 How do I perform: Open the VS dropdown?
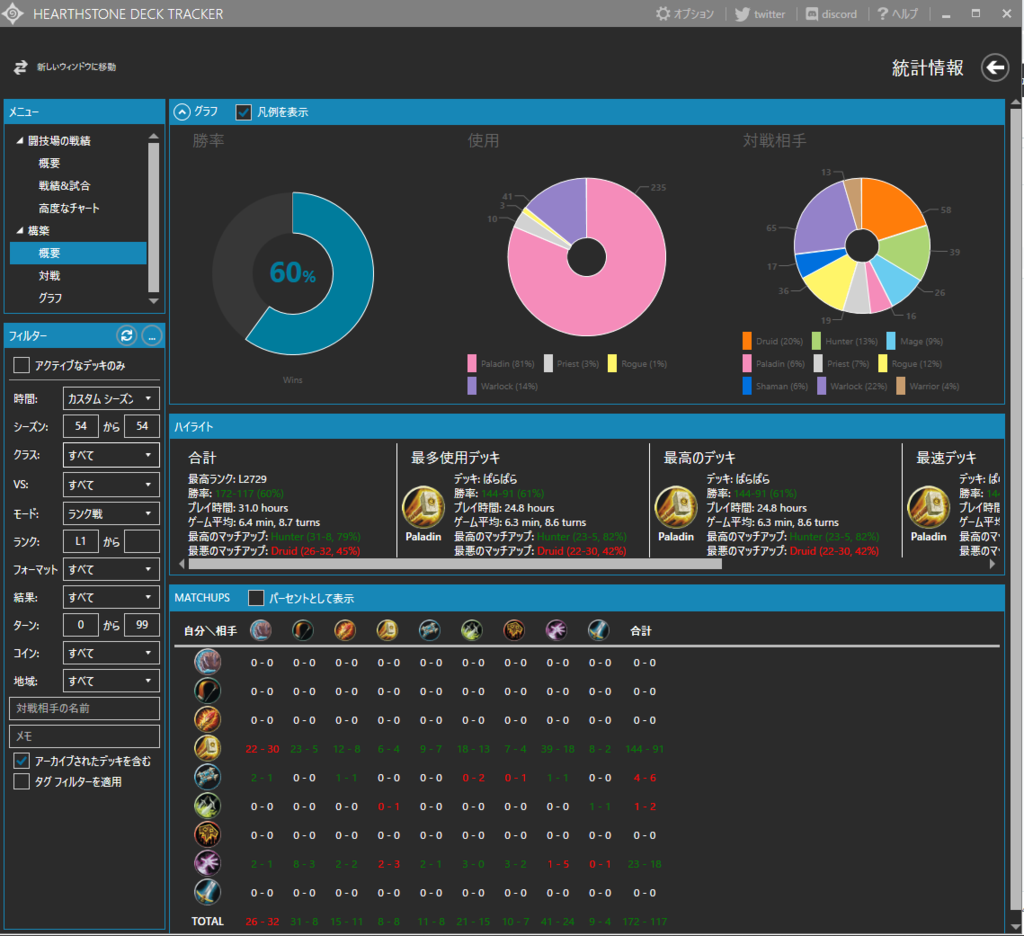click(111, 485)
